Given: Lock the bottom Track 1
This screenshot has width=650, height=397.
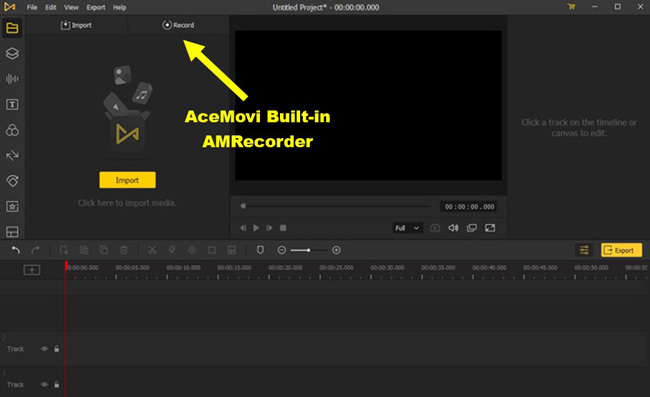Looking at the screenshot, I should coord(56,385).
